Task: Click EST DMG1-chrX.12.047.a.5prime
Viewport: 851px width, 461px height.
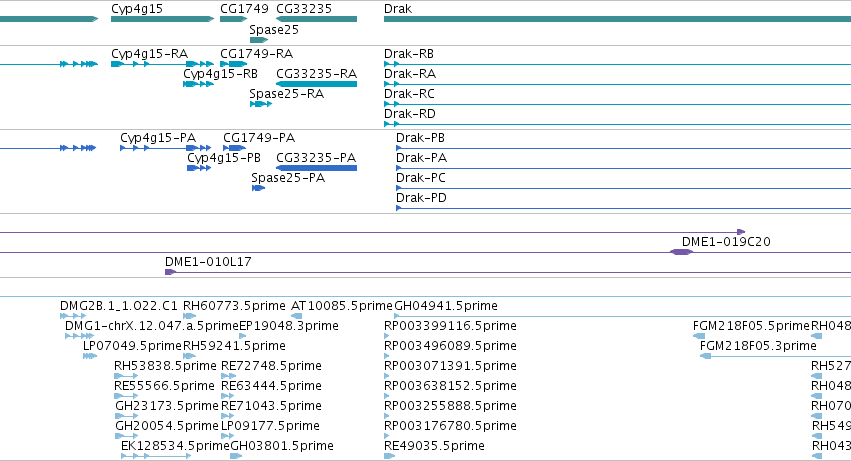Action: click(152, 326)
